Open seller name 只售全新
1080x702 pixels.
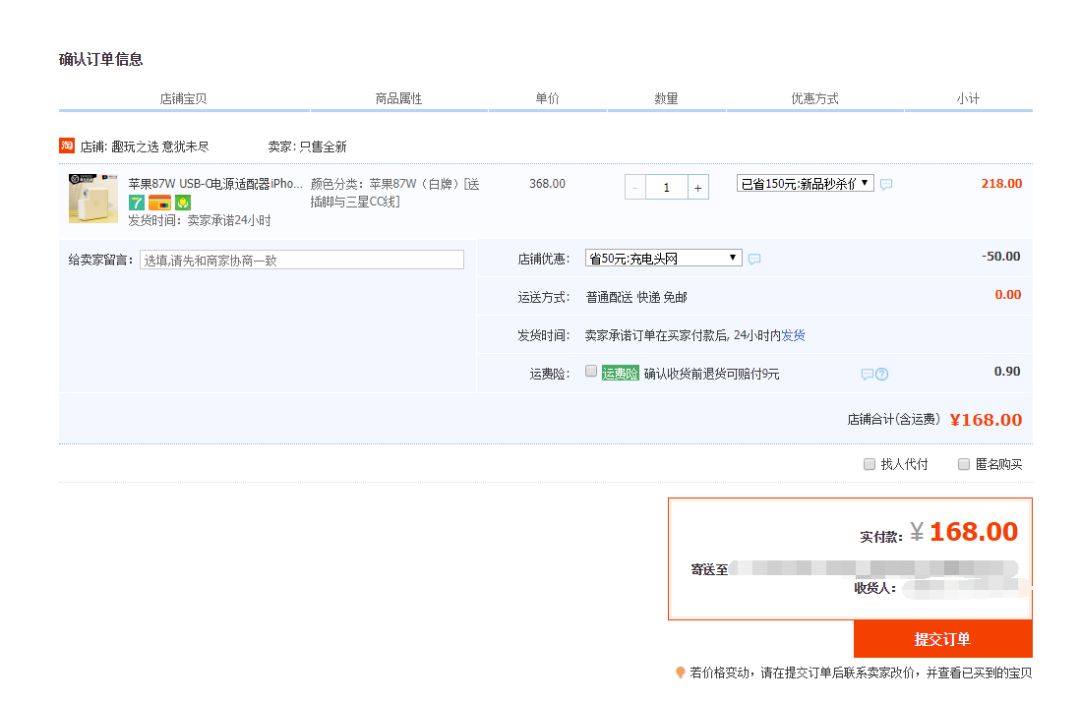click(x=323, y=146)
